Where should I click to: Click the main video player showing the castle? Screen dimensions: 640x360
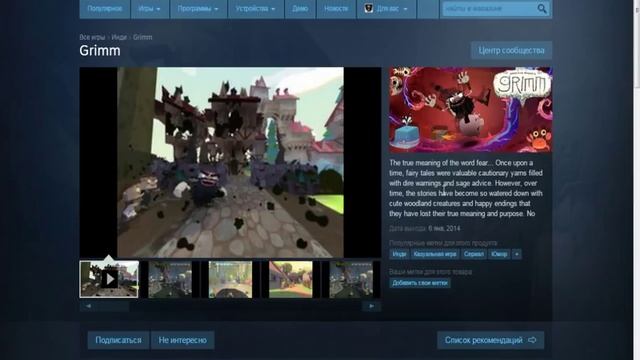tap(230, 162)
